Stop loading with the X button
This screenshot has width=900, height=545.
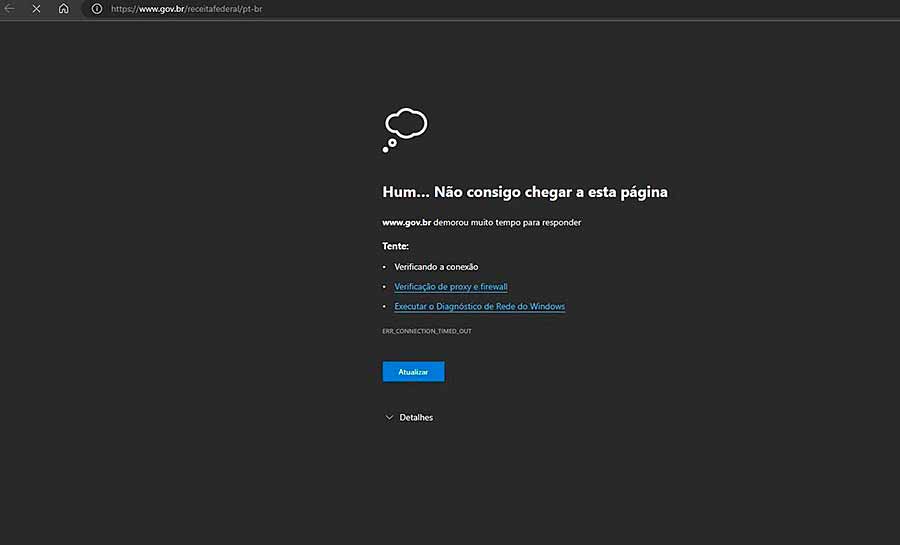36,9
